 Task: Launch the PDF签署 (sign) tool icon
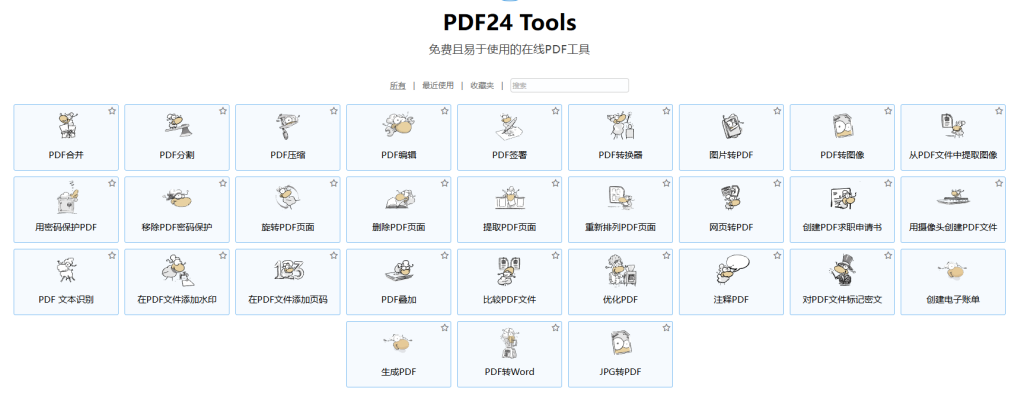click(x=510, y=126)
